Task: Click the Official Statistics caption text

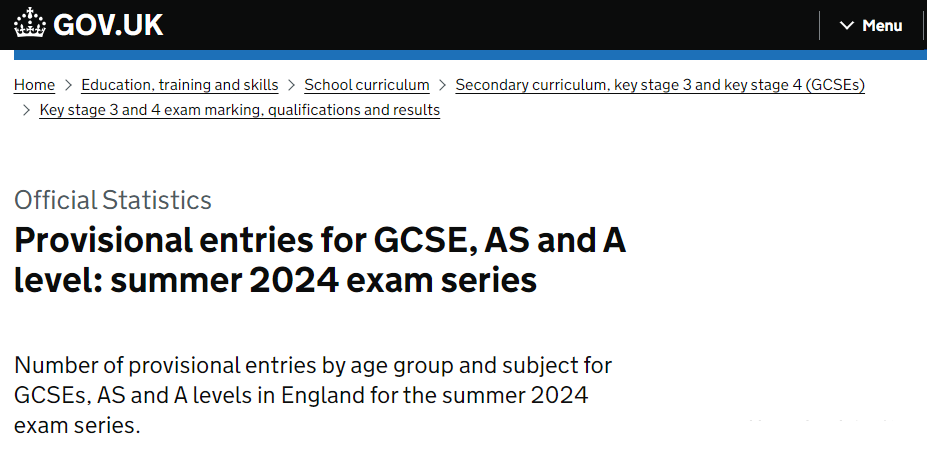Action: (x=113, y=200)
